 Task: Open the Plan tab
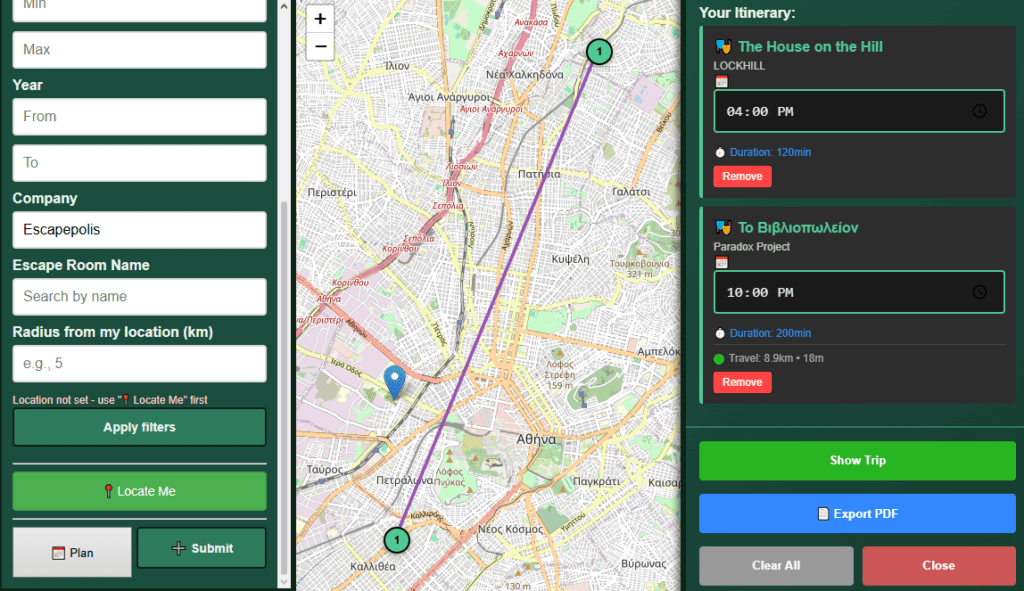(x=72, y=552)
